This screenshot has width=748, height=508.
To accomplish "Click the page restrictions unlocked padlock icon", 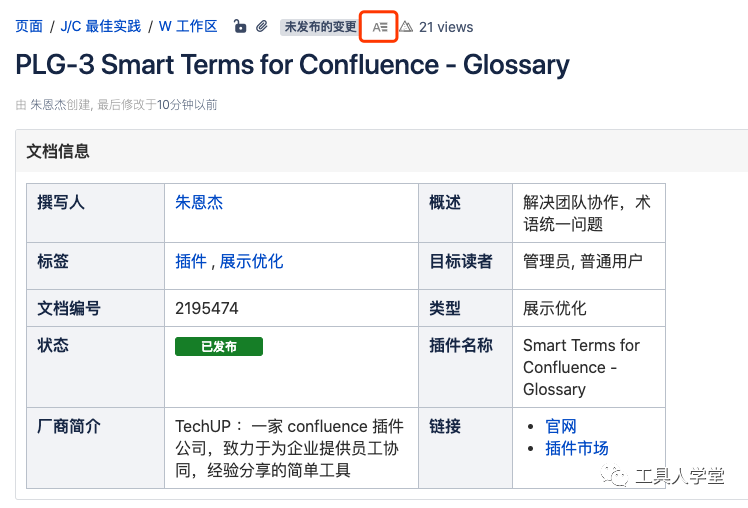I will click(240, 26).
